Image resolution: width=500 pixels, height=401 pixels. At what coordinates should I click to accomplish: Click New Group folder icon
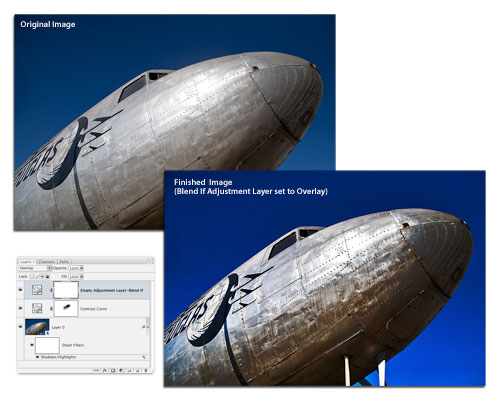(129, 370)
